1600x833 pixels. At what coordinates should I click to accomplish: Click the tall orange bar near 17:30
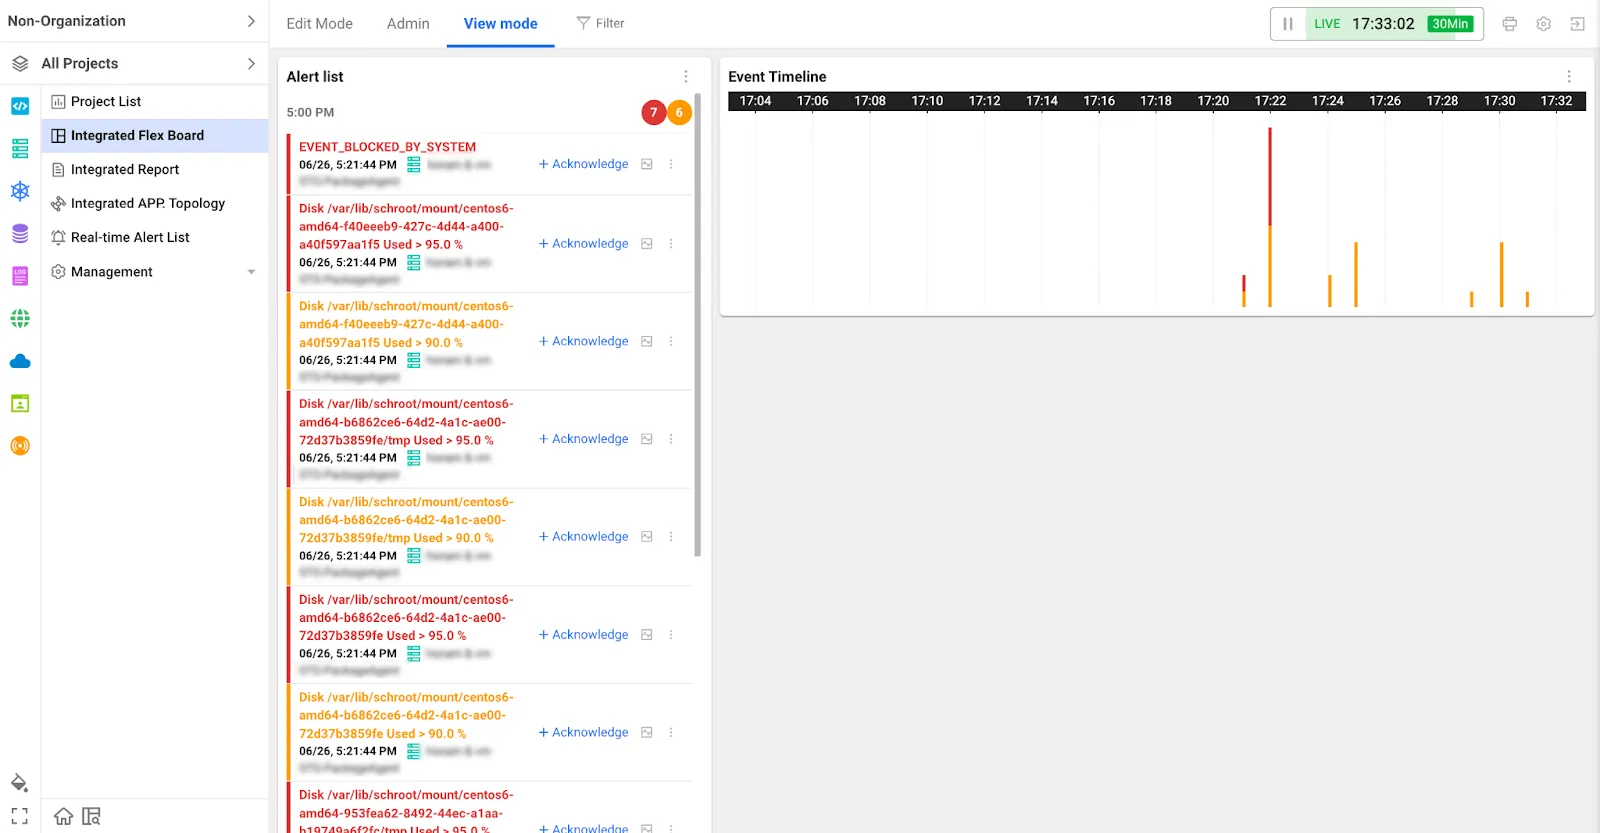(1501, 274)
